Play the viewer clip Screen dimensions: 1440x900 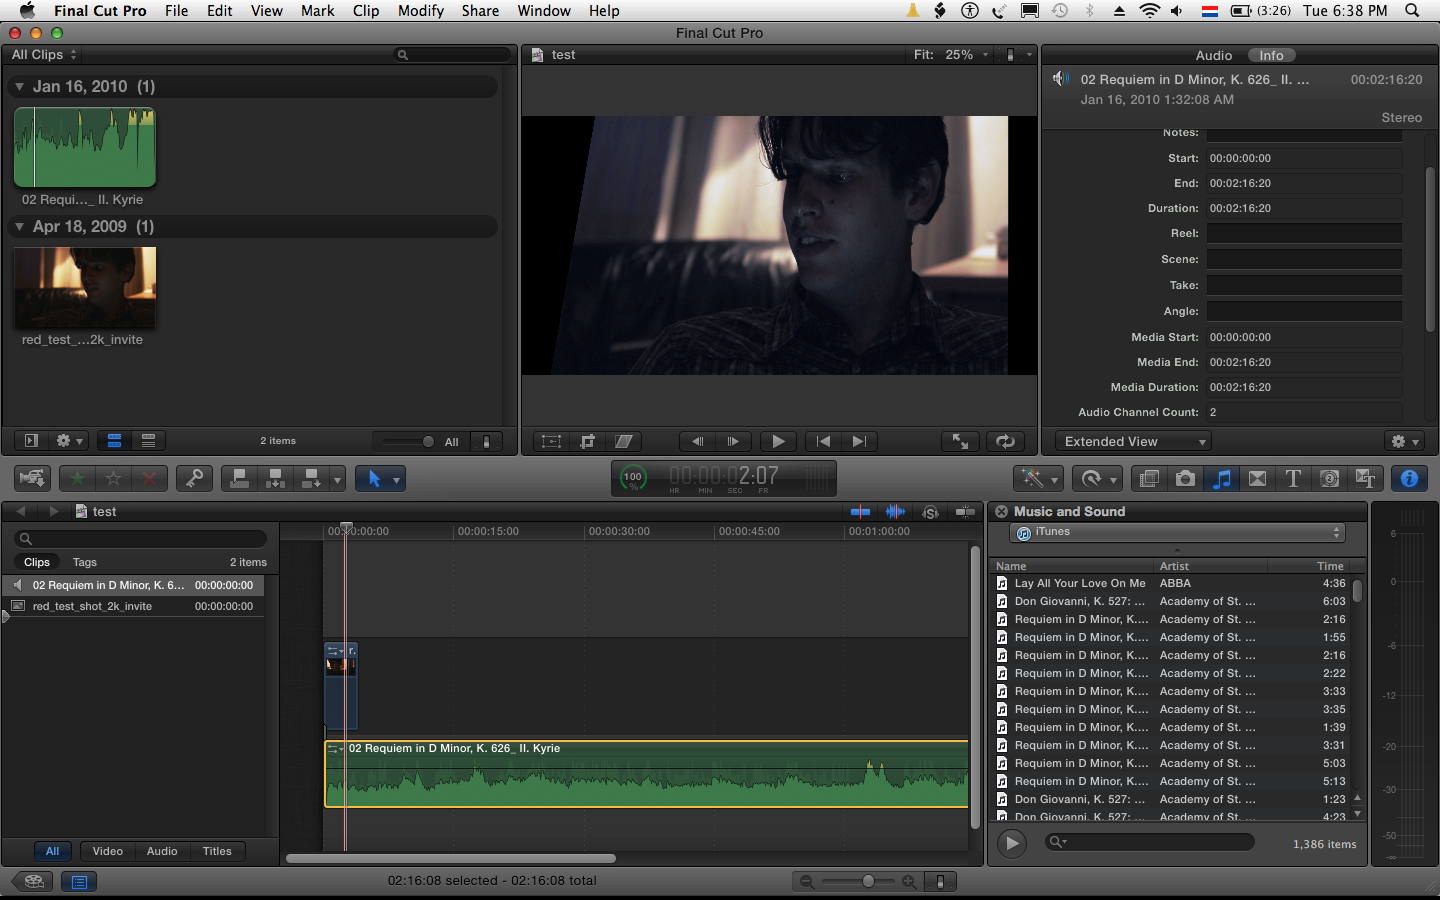click(778, 441)
